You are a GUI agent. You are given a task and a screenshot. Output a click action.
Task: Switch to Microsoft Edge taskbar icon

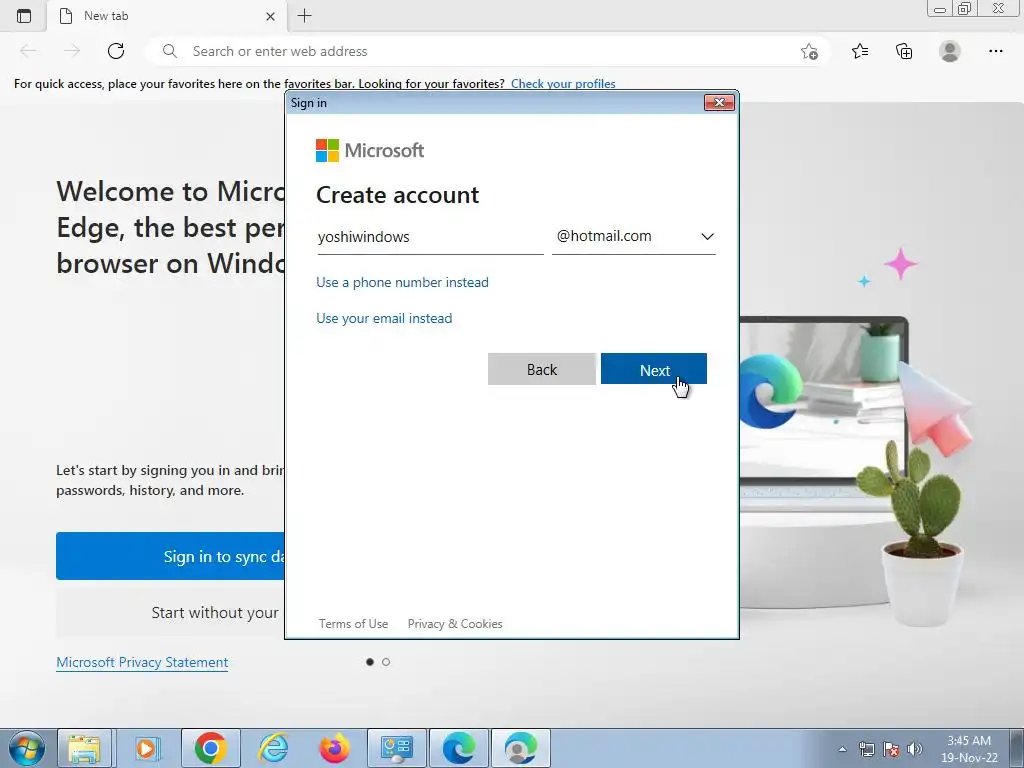[459, 748]
